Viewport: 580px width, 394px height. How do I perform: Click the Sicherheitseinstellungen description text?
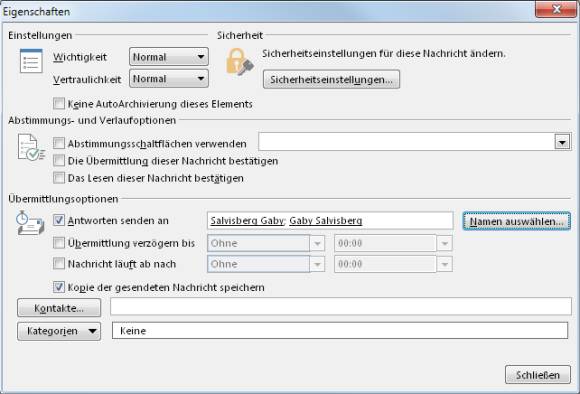pos(384,53)
